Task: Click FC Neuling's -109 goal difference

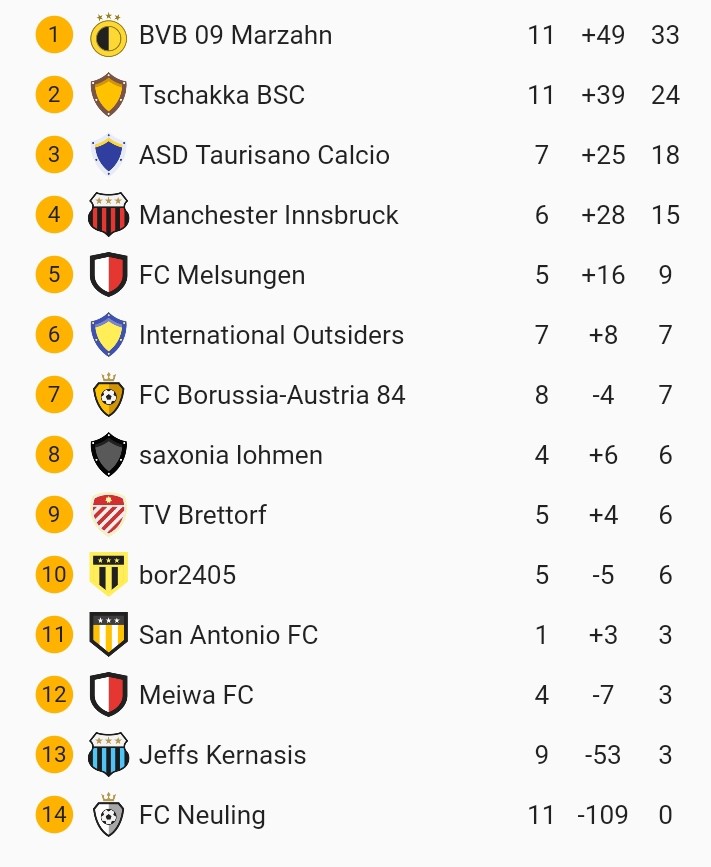Action: click(603, 815)
